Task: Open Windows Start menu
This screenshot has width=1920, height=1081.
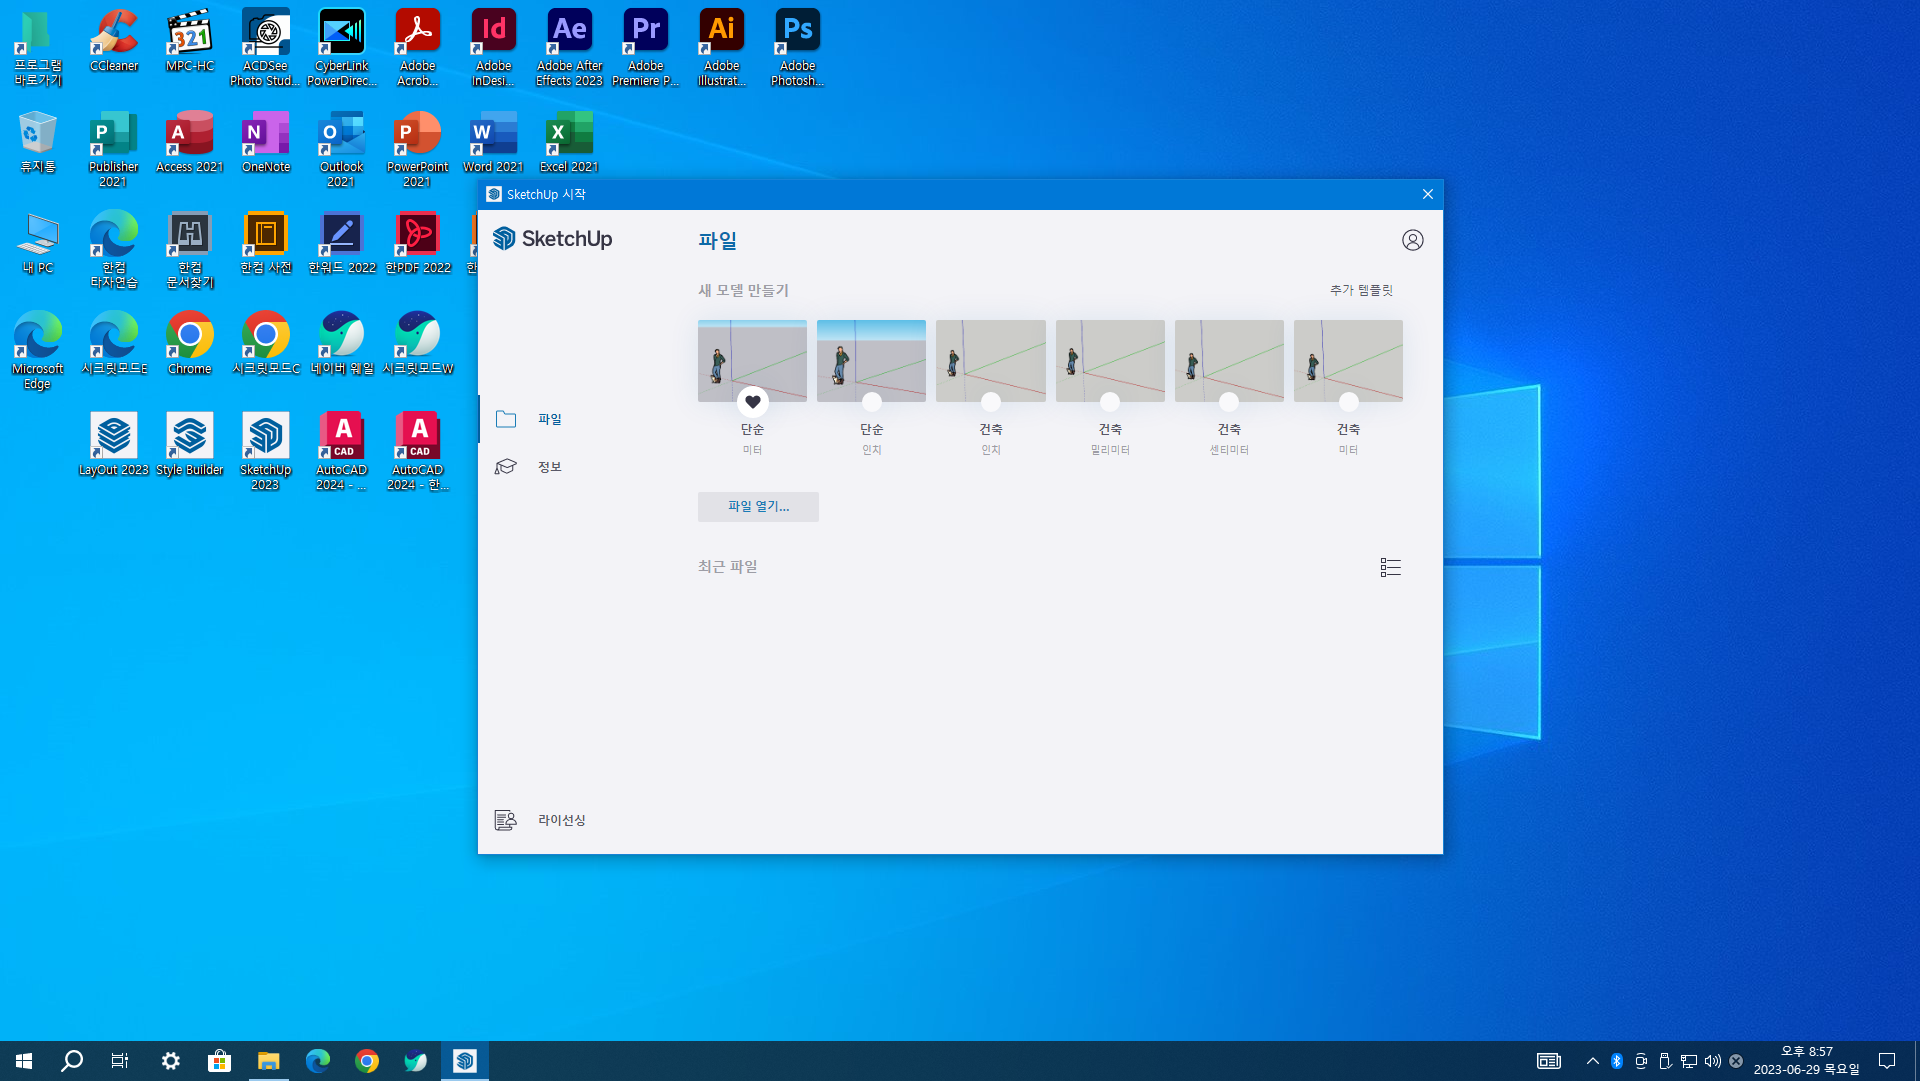Action: pyautogui.click(x=24, y=1061)
